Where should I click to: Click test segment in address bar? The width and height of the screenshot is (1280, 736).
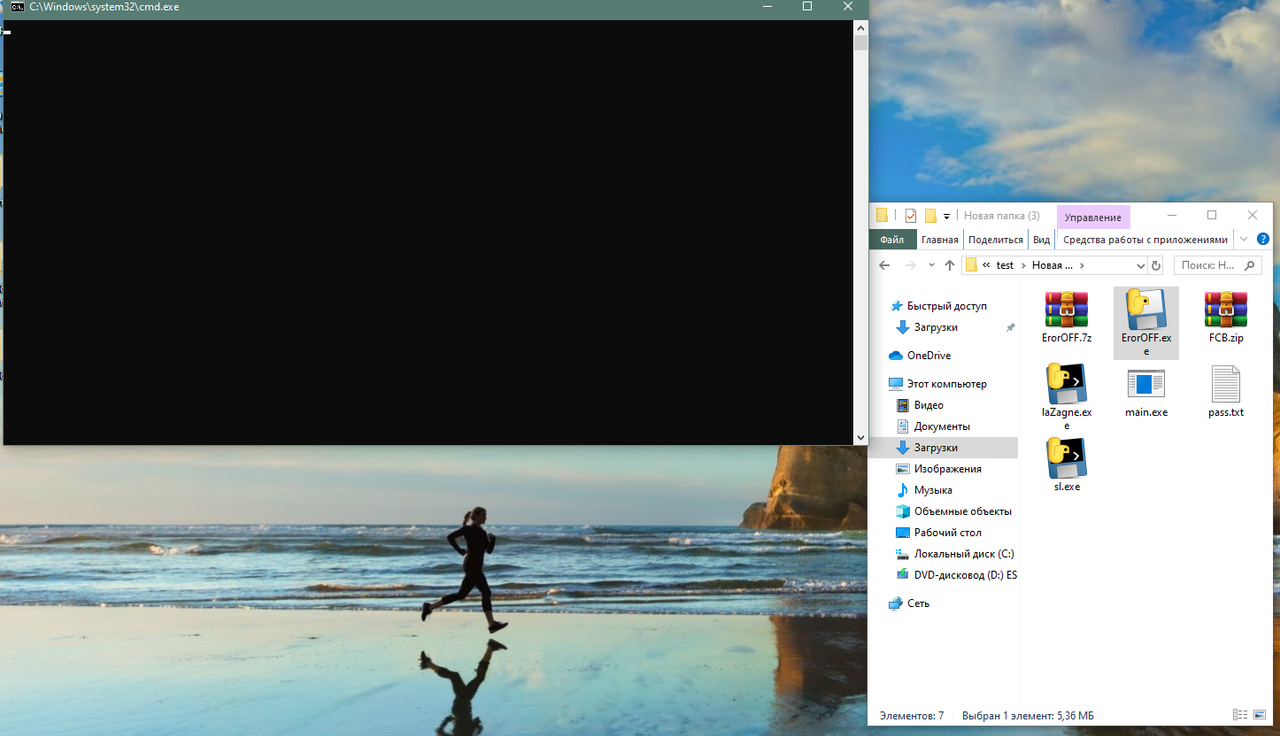1005,265
